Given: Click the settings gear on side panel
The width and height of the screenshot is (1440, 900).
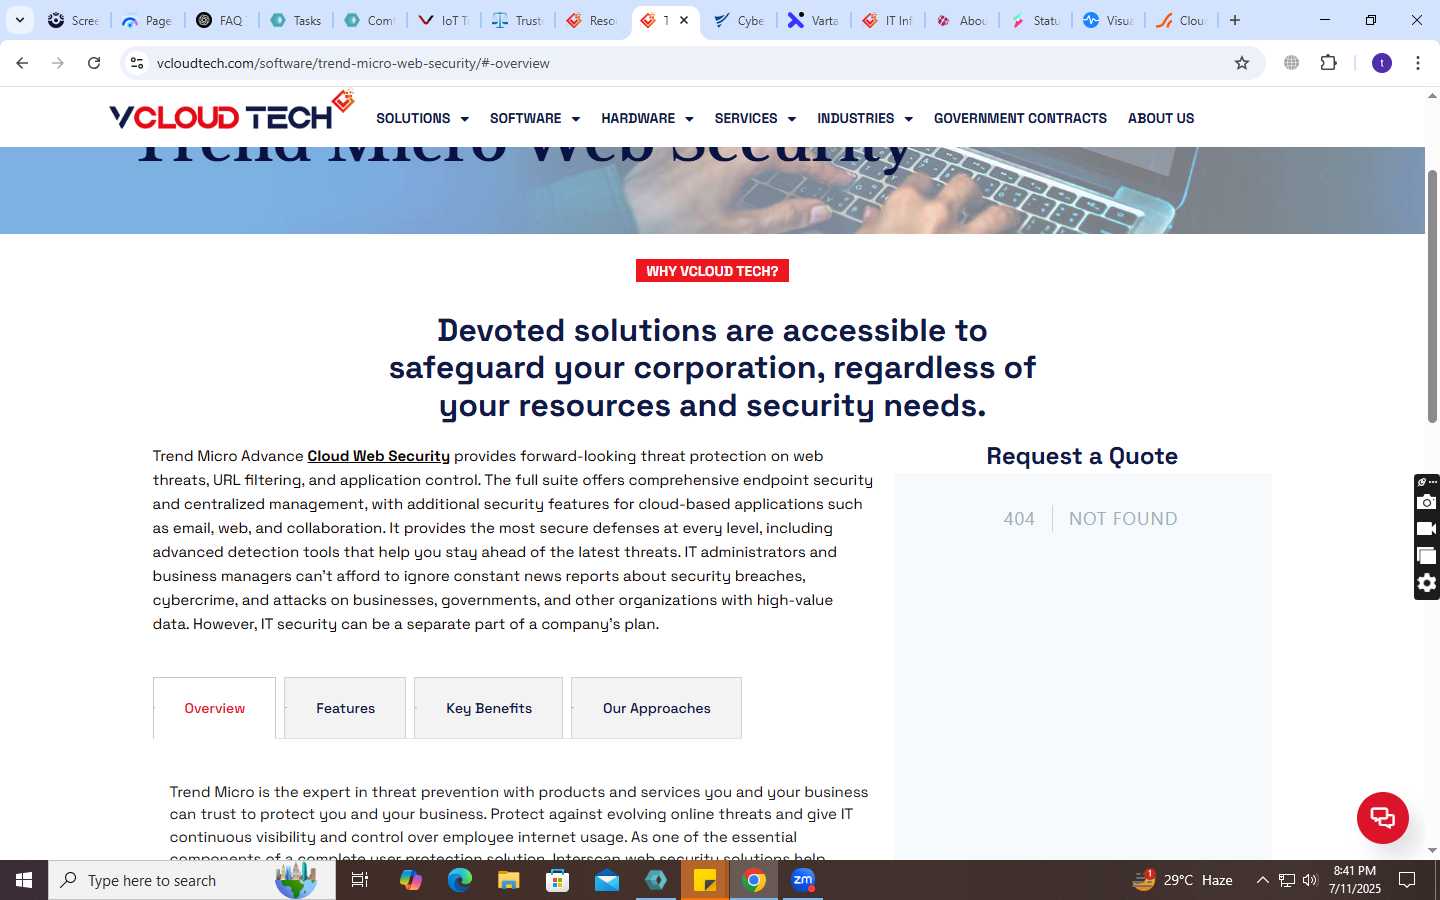Looking at the screenshot, I should pos(1427,583).
